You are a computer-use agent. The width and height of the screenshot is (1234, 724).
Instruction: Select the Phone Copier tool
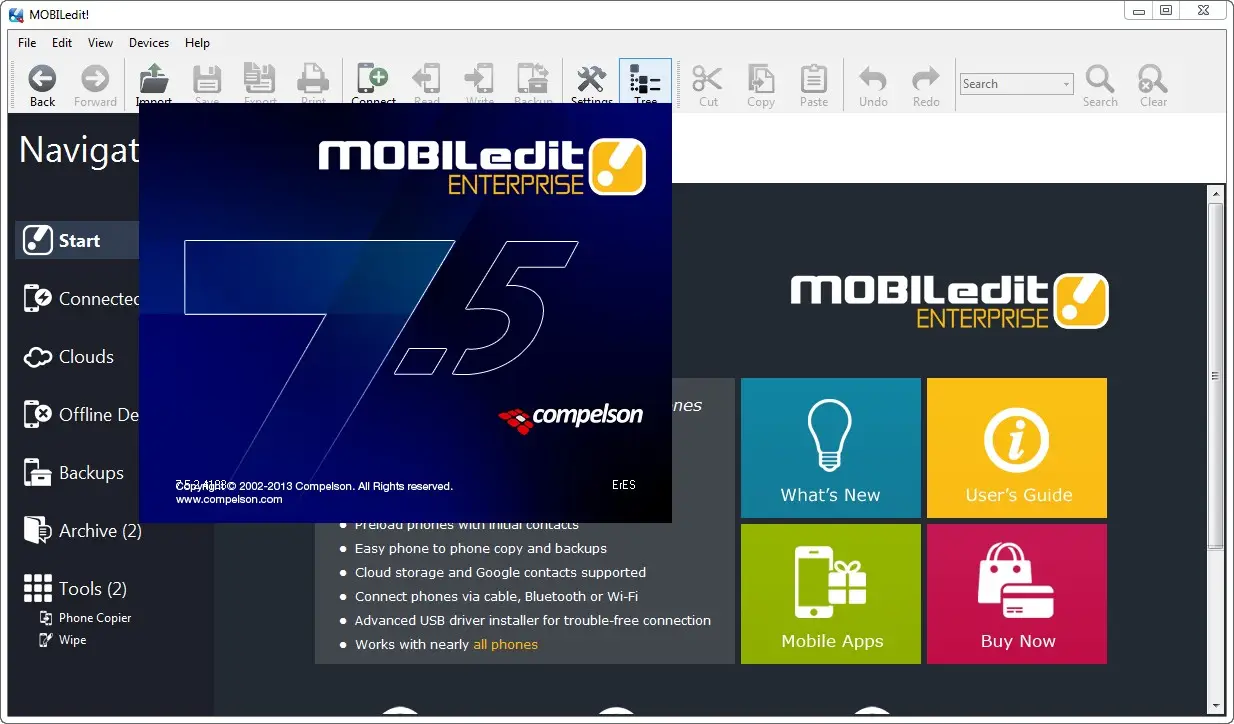[x=97, y=617]
